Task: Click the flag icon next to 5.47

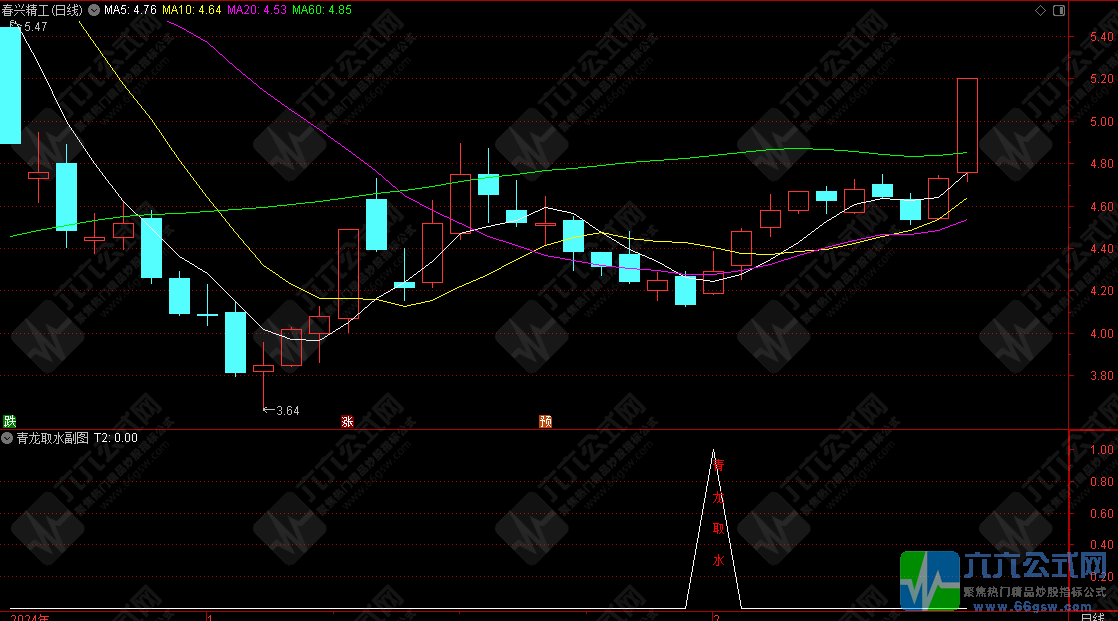Action: pos(15,26)
